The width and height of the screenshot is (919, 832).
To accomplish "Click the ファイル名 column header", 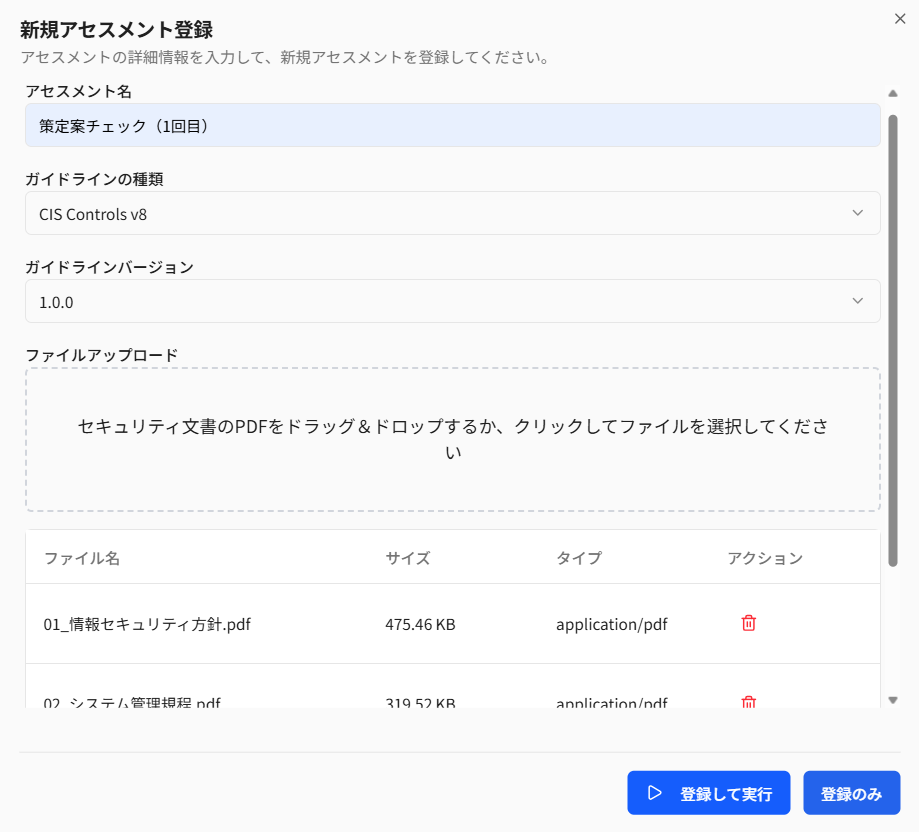I will (x=82, y=558).
